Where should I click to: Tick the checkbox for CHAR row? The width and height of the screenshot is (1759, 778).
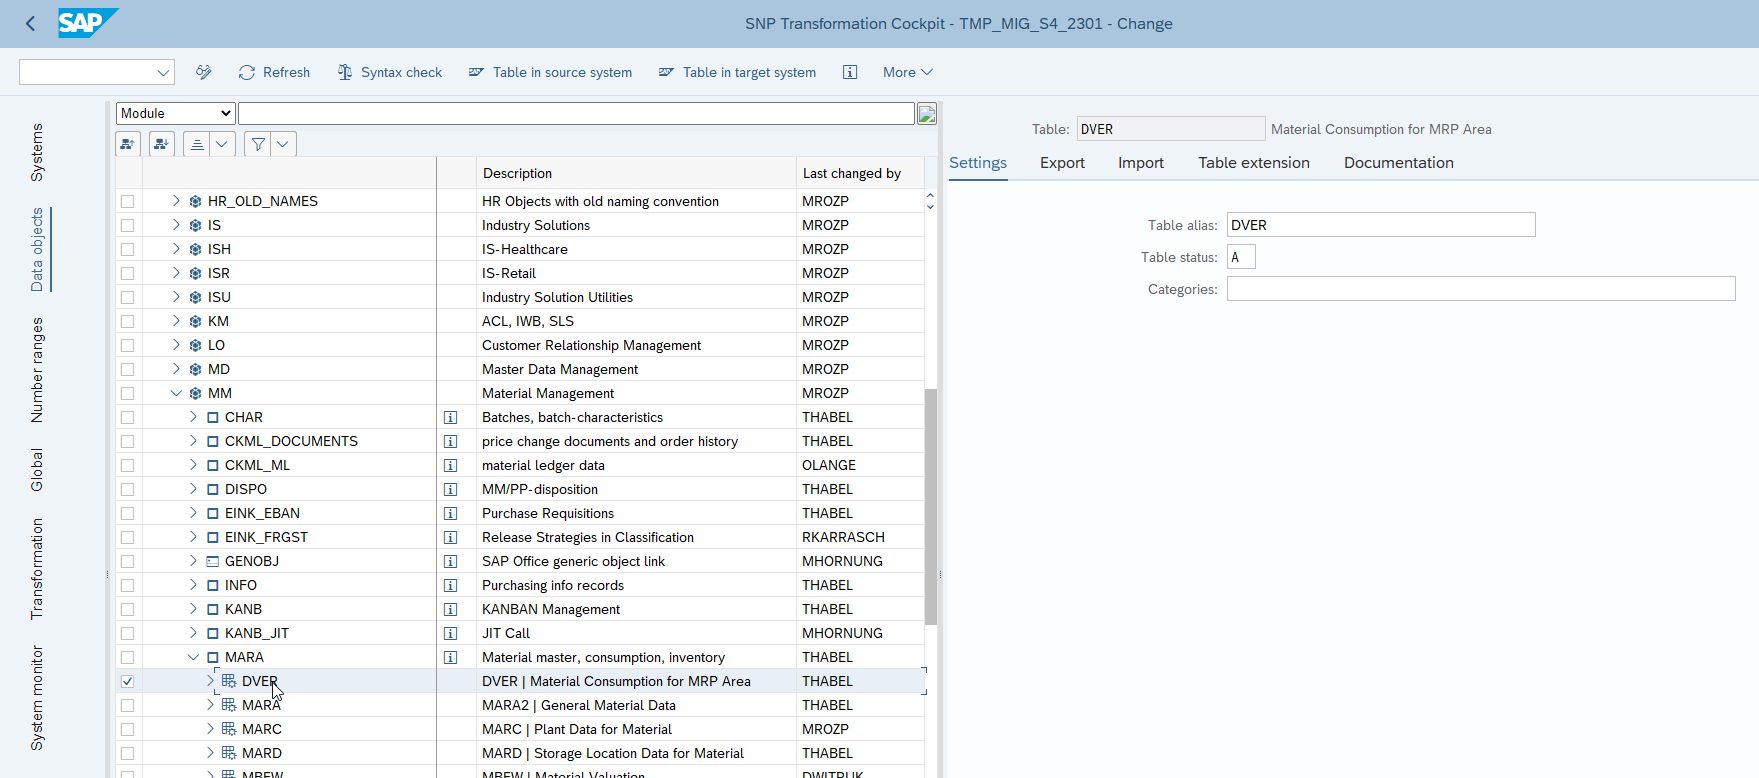click(127, 417)
